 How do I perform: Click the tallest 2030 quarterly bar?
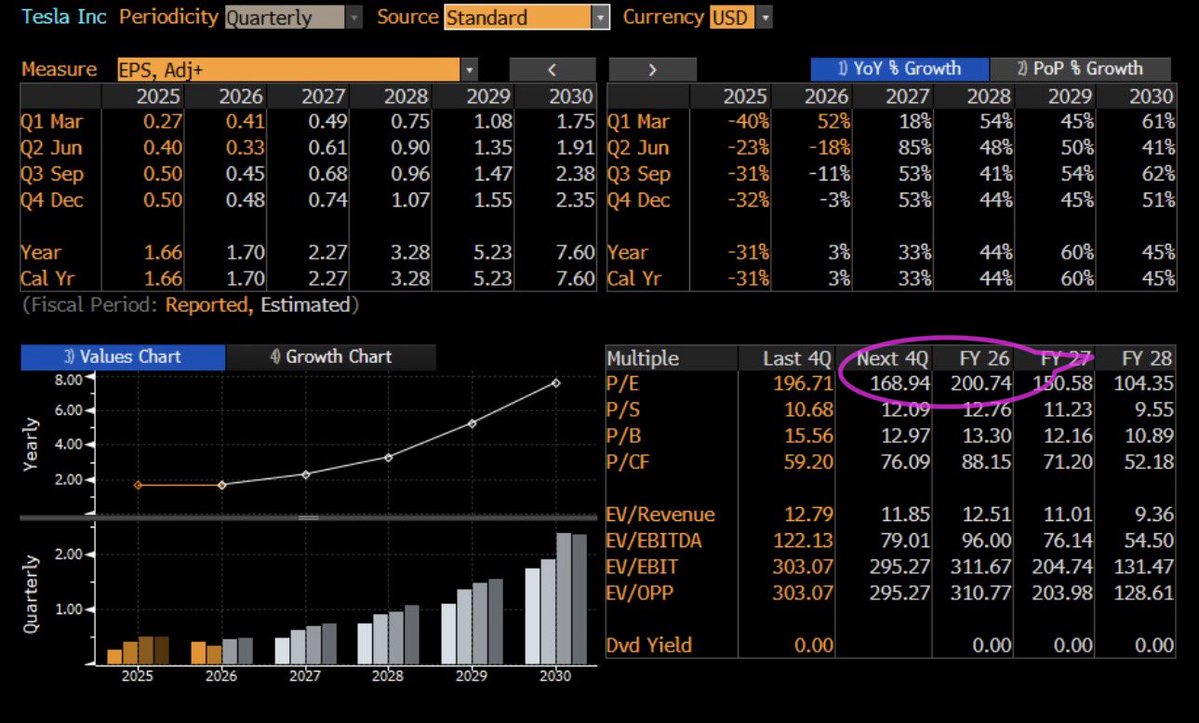[x=564, y=598]
